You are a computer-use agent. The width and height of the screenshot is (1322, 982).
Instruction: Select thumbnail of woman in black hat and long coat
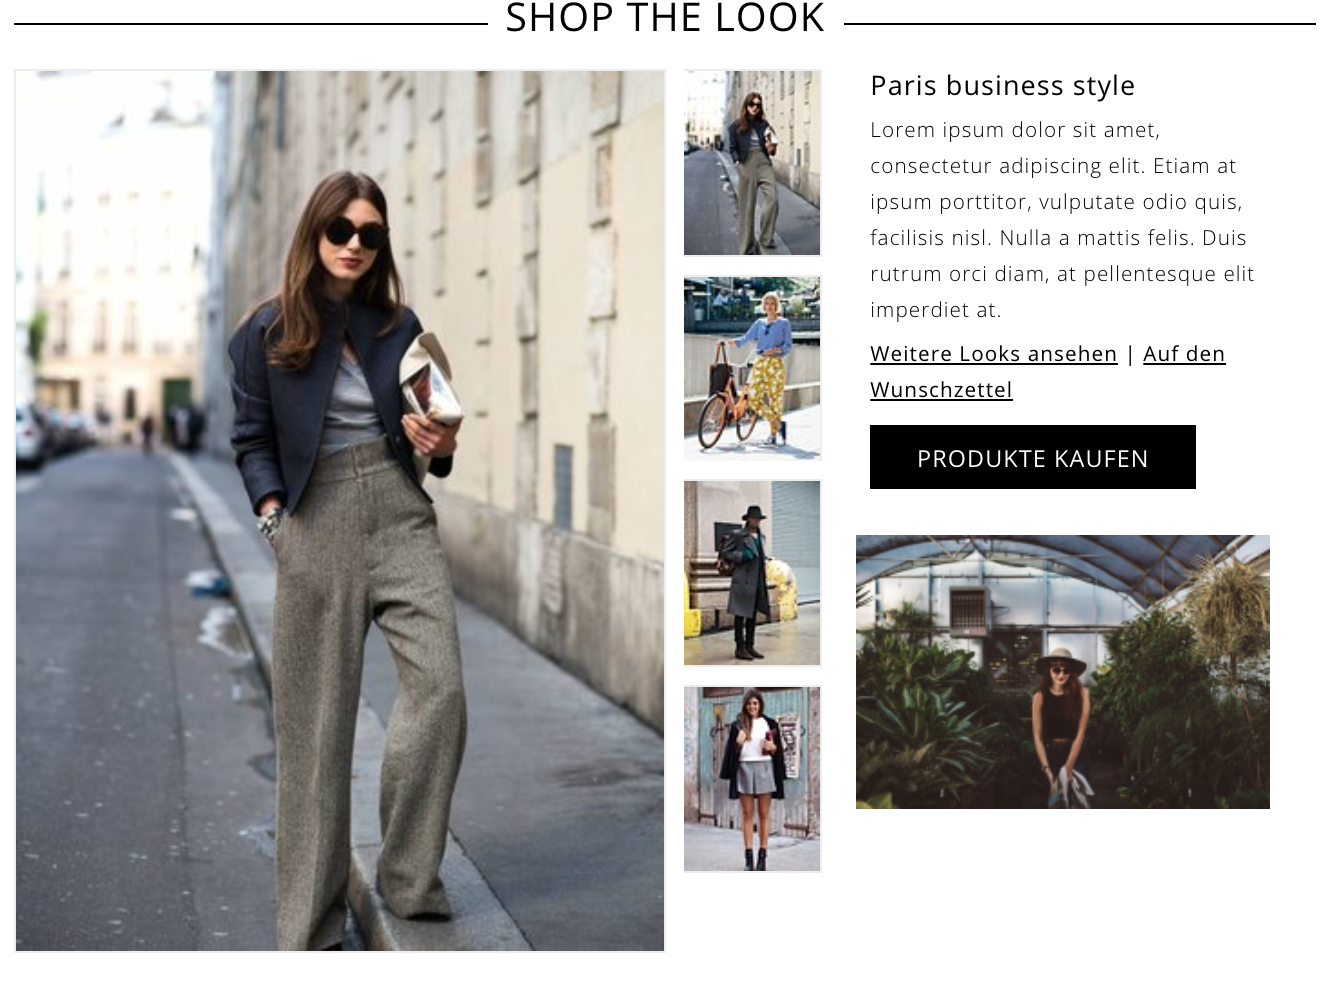pyautogui.click(x=752, y=573)
